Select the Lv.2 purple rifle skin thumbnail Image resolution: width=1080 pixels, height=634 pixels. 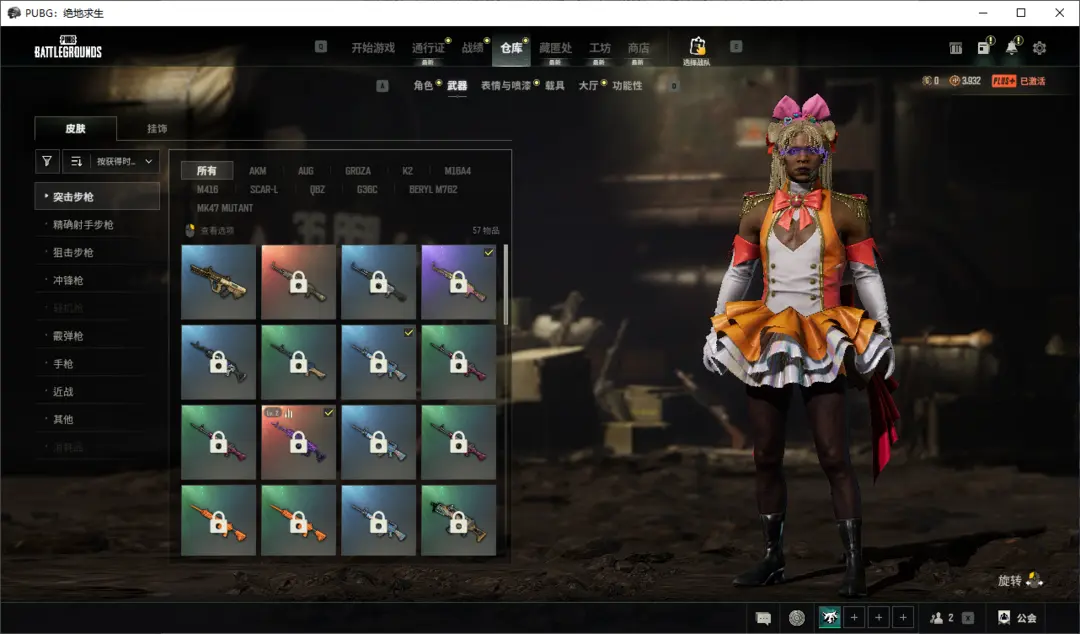(x=298, y=442)
